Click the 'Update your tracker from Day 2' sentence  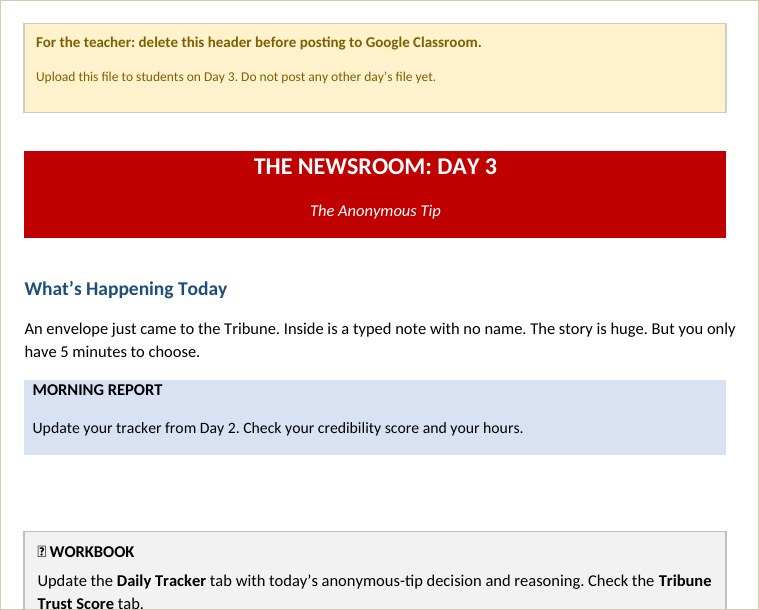(x=278, y=428)
